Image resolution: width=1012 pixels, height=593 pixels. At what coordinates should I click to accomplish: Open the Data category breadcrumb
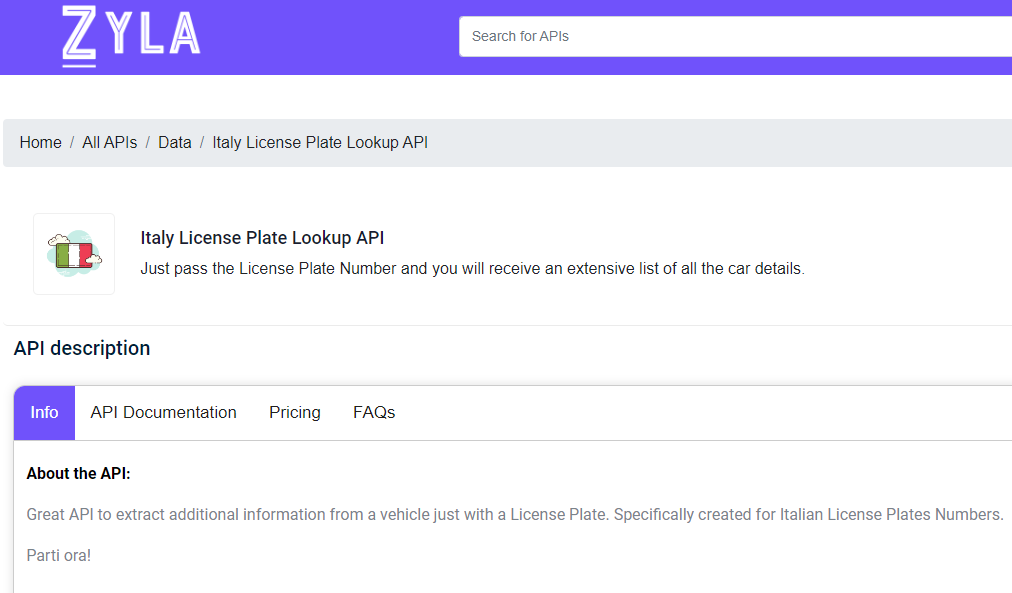coord(175,143)
